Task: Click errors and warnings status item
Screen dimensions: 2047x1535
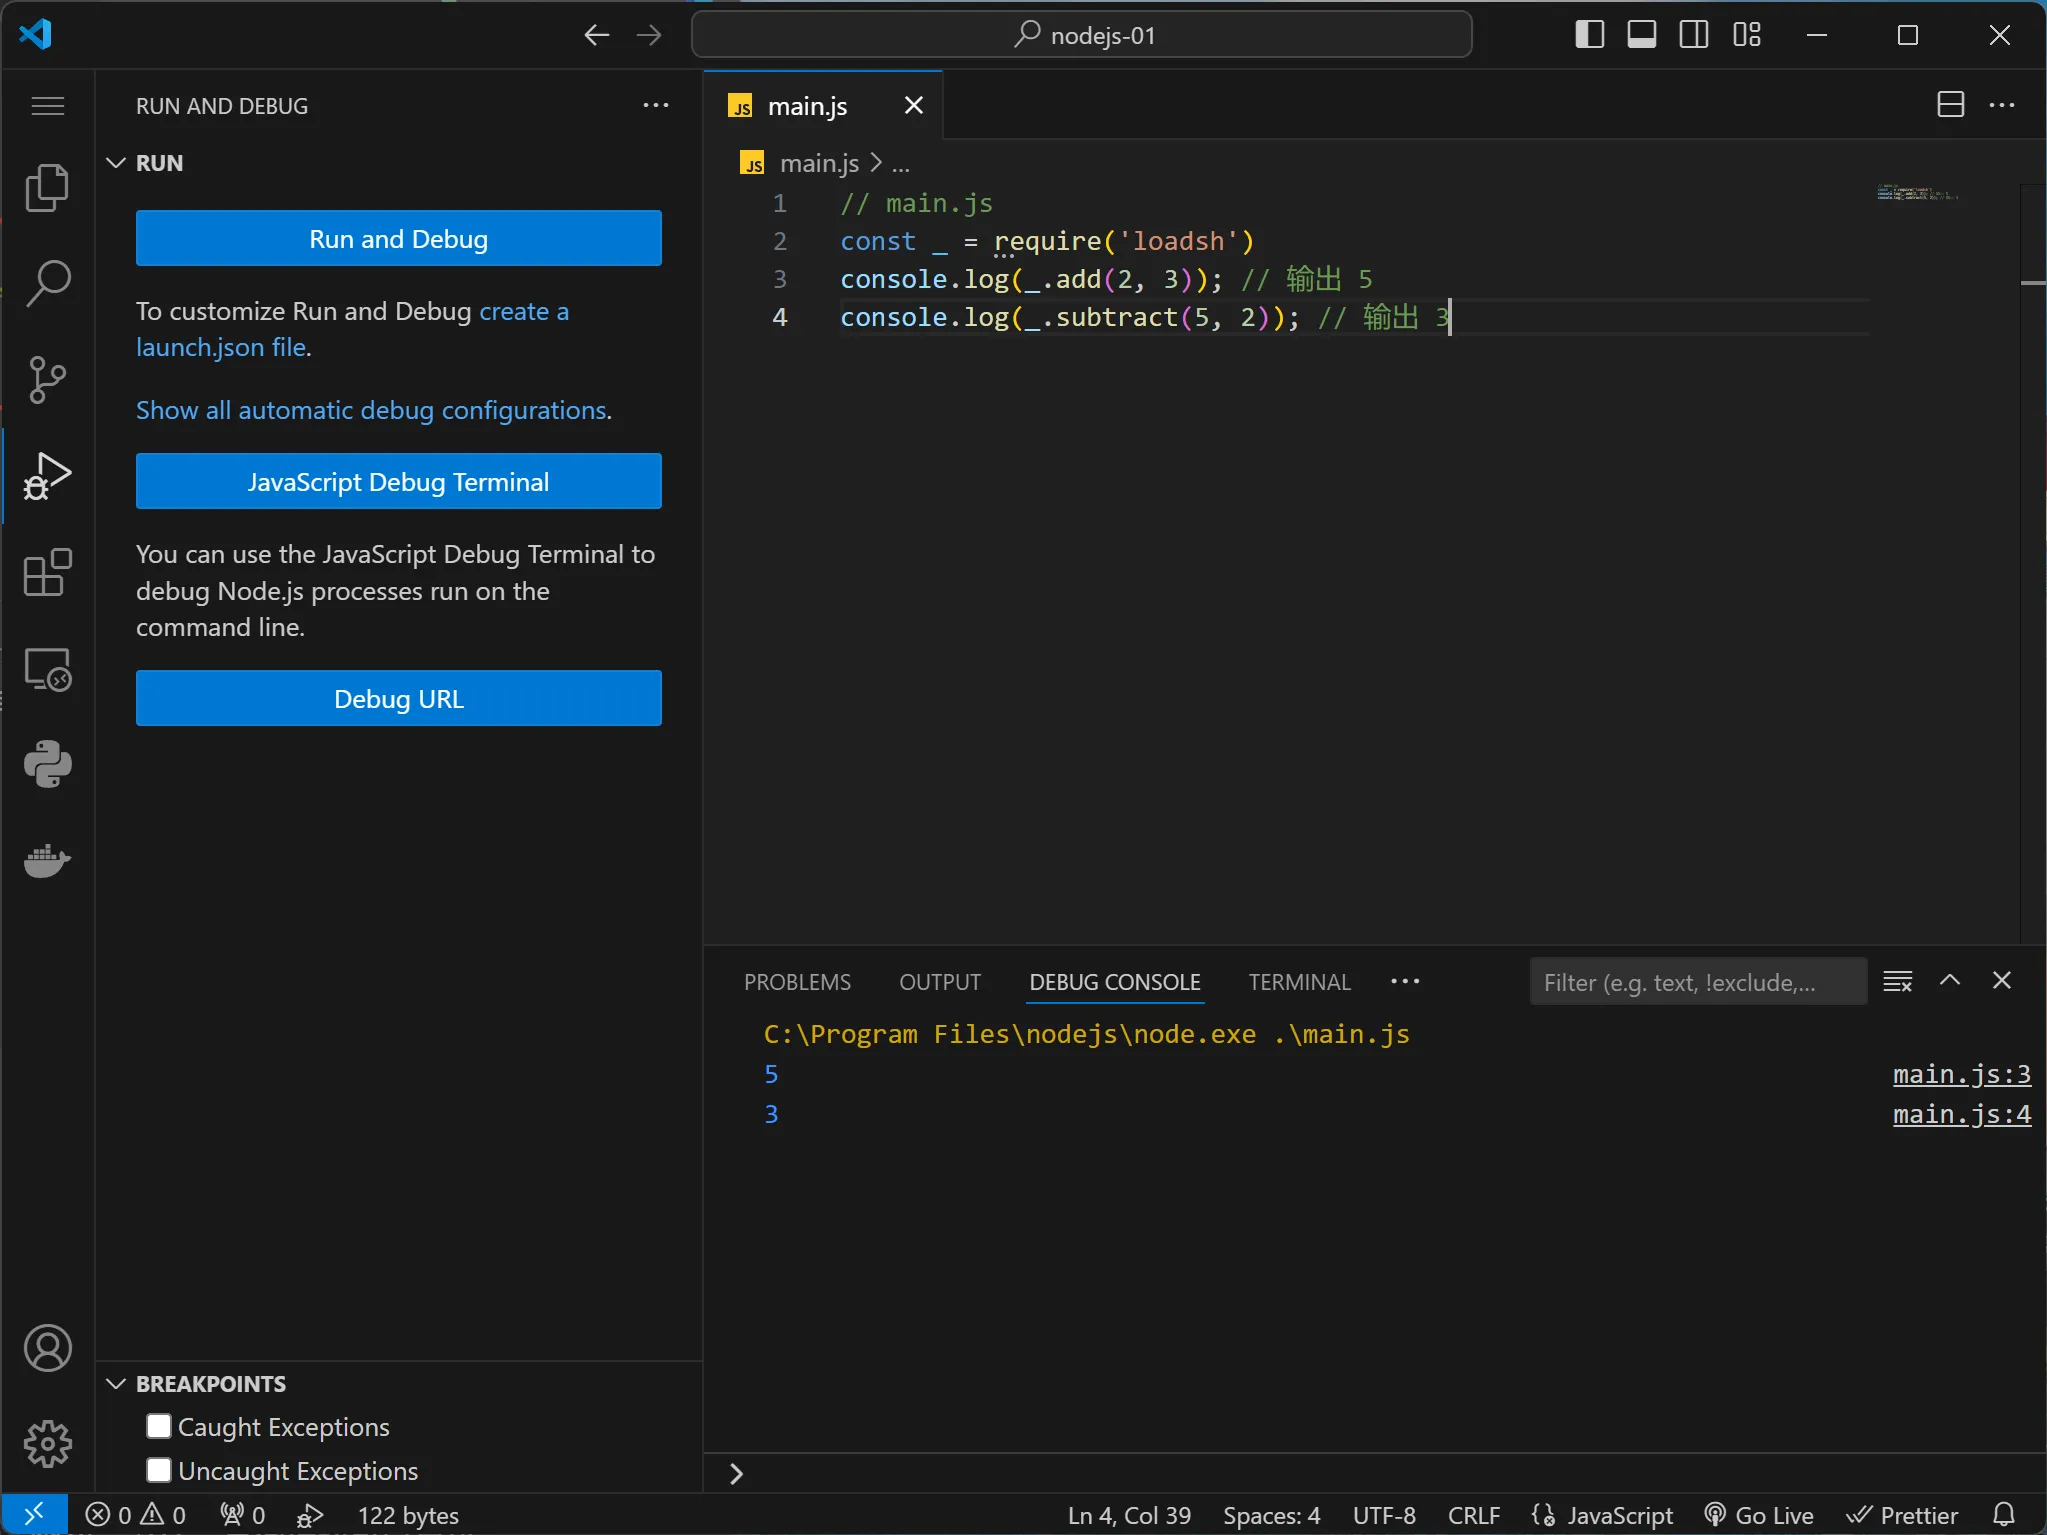Action: click(136, 1515)
